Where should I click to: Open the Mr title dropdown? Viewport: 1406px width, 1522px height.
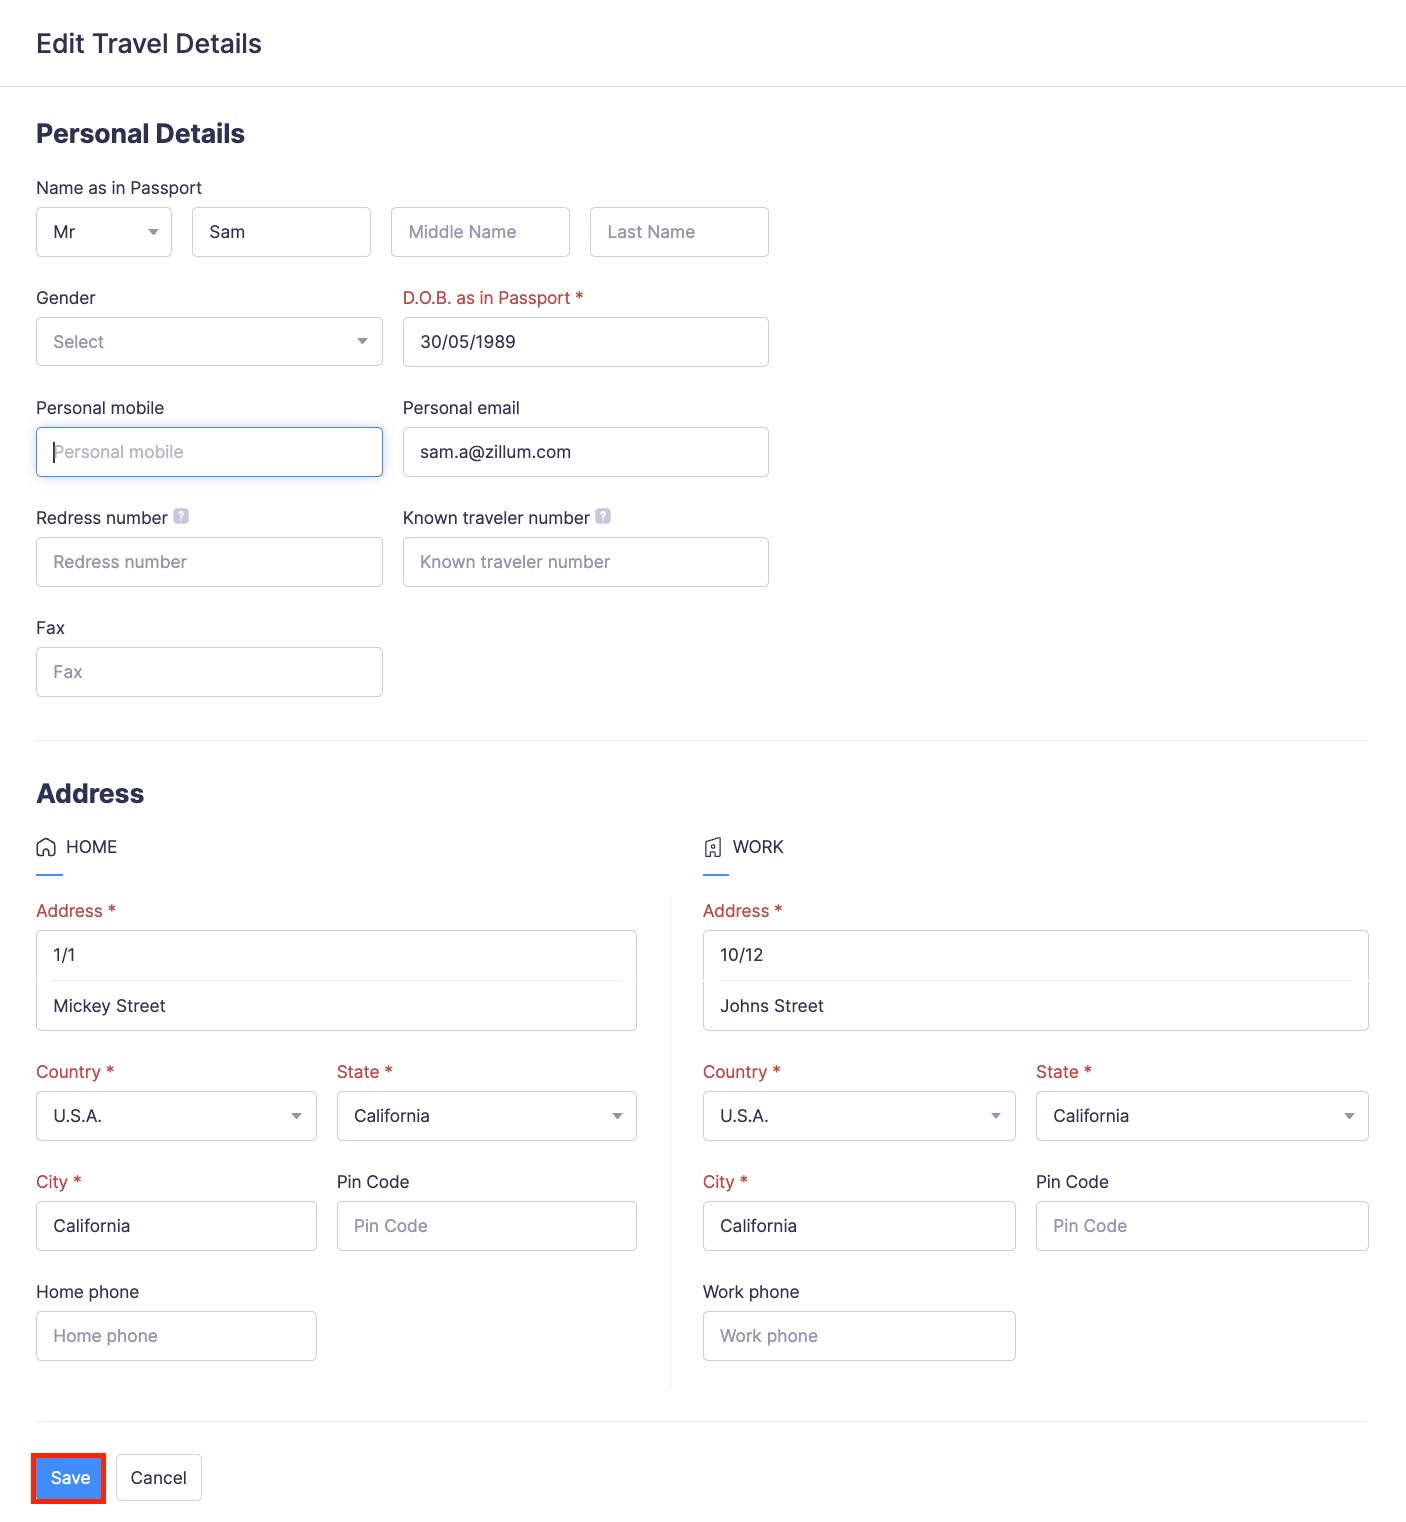point(104,232)
